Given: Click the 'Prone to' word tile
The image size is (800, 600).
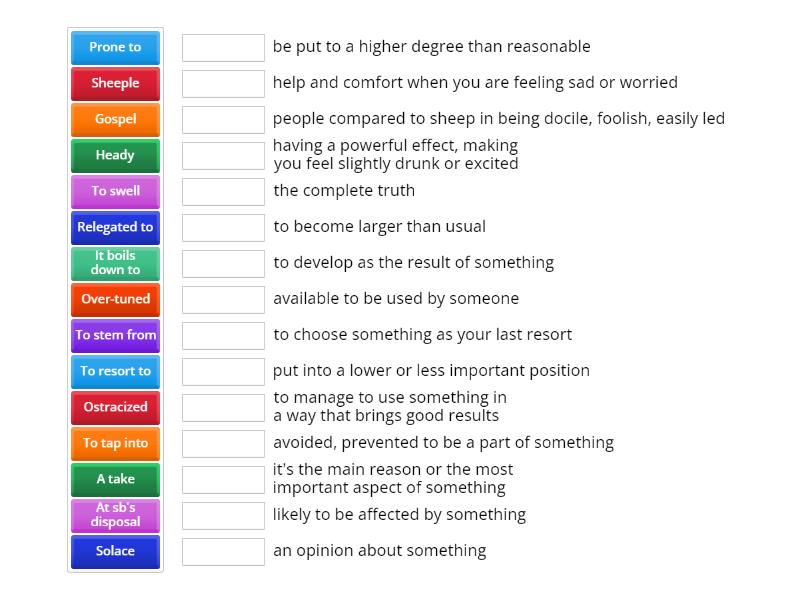Looking at the screenshot, I should pos(115,47).
